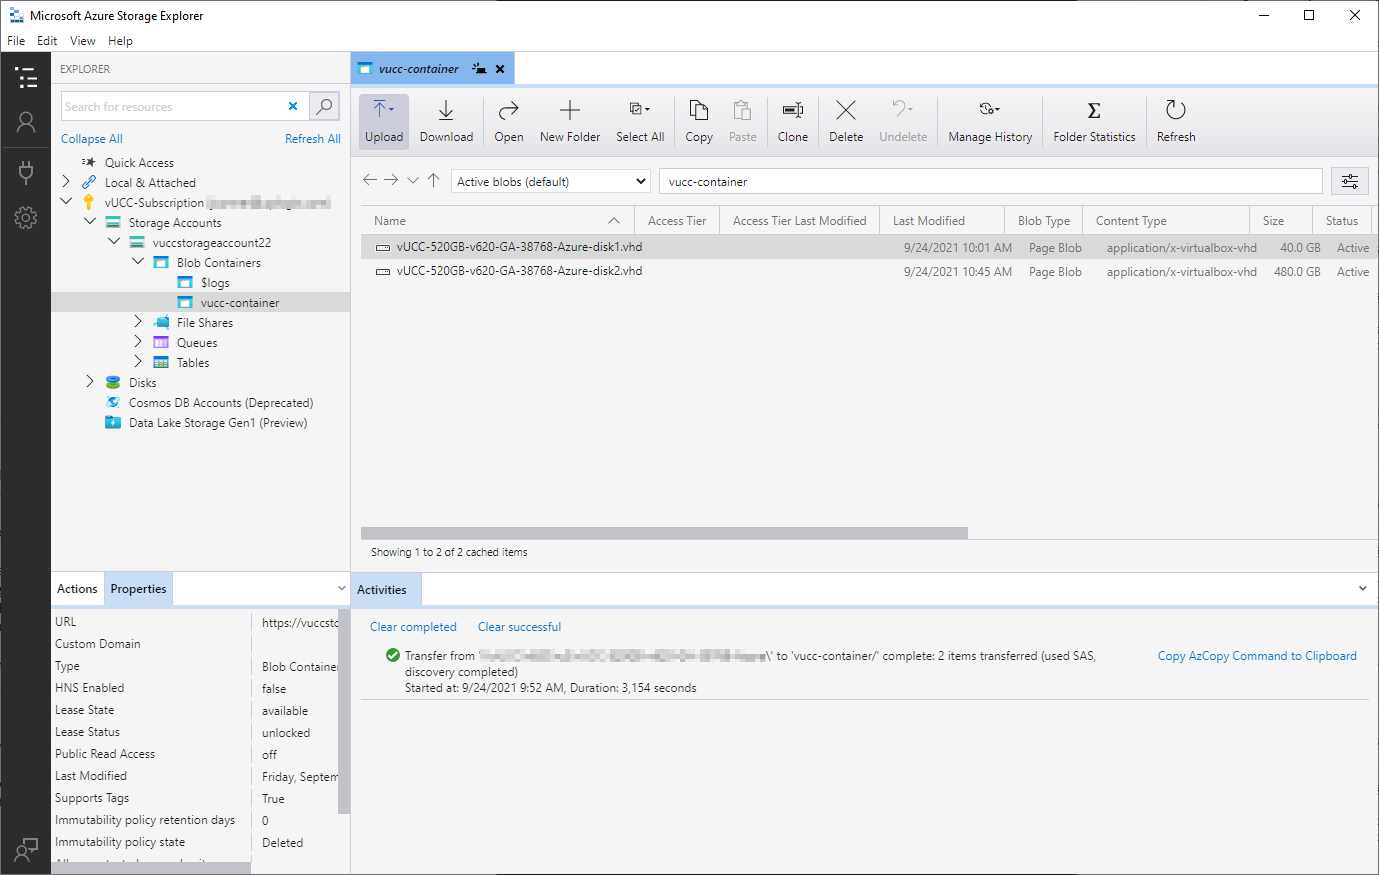Expand the File Shares tree node
The image size is (1379, 875).
pos(138,322)
